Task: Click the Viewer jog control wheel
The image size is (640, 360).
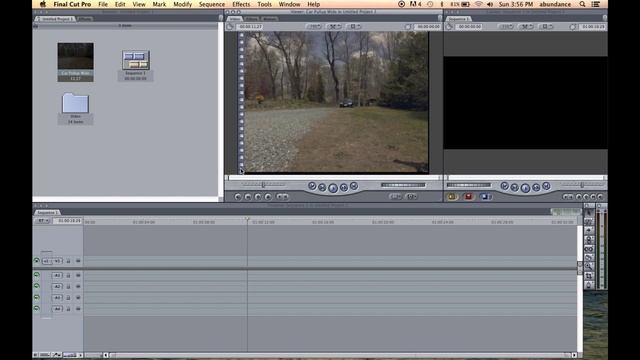Action: click(403, 185)
